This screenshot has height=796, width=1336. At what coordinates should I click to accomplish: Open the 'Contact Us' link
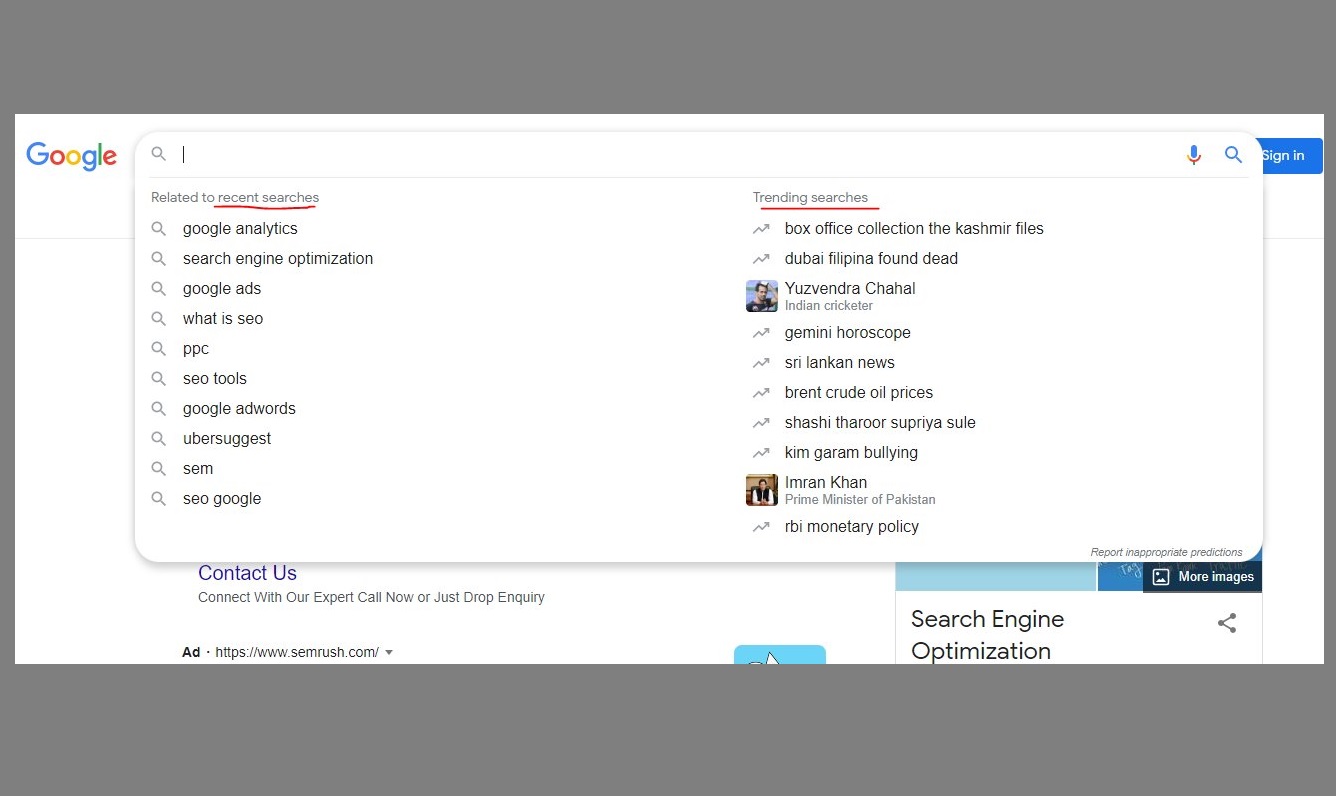click(x=247, y=573)
